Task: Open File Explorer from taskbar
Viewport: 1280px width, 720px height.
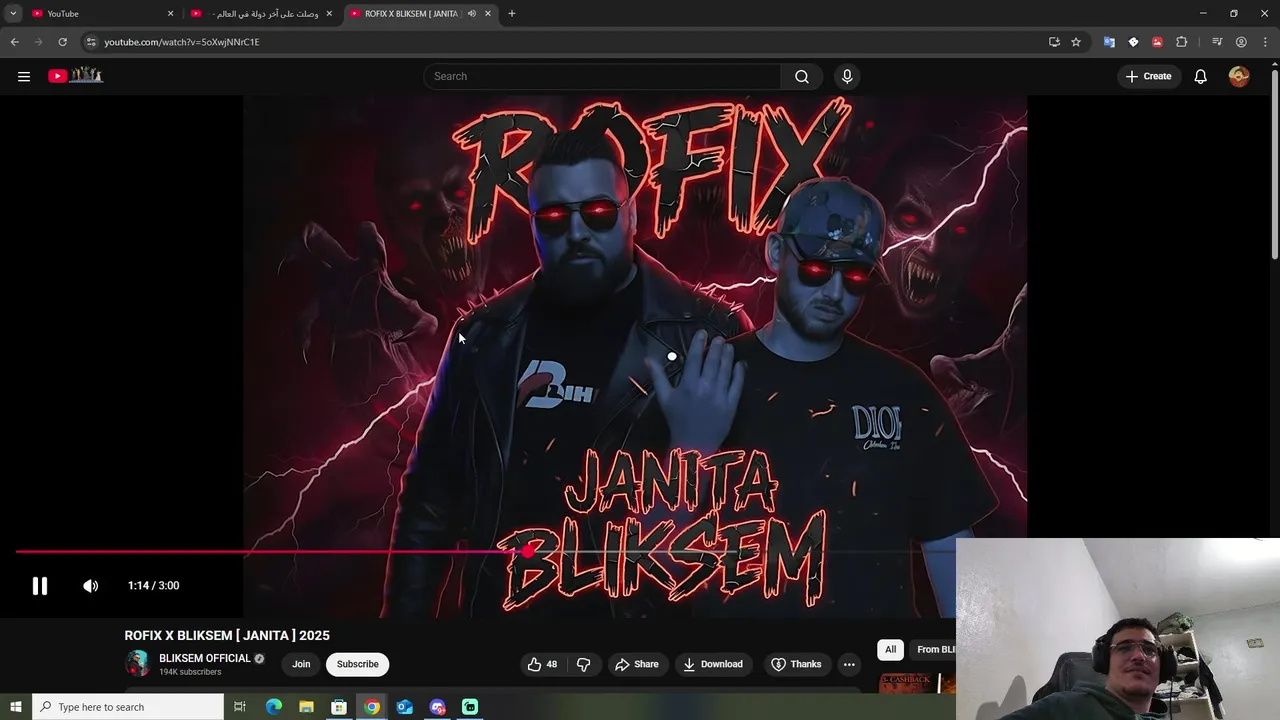Action: pos(307,707)
